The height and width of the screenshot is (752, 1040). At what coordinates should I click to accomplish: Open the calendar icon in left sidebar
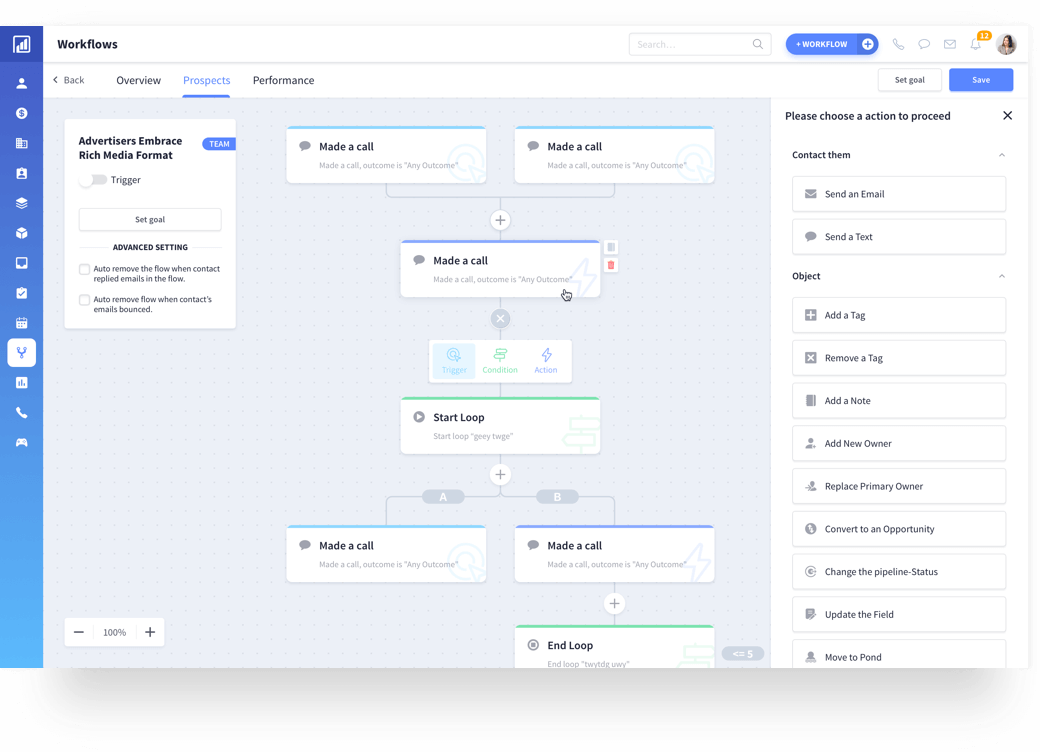(21, 323)
